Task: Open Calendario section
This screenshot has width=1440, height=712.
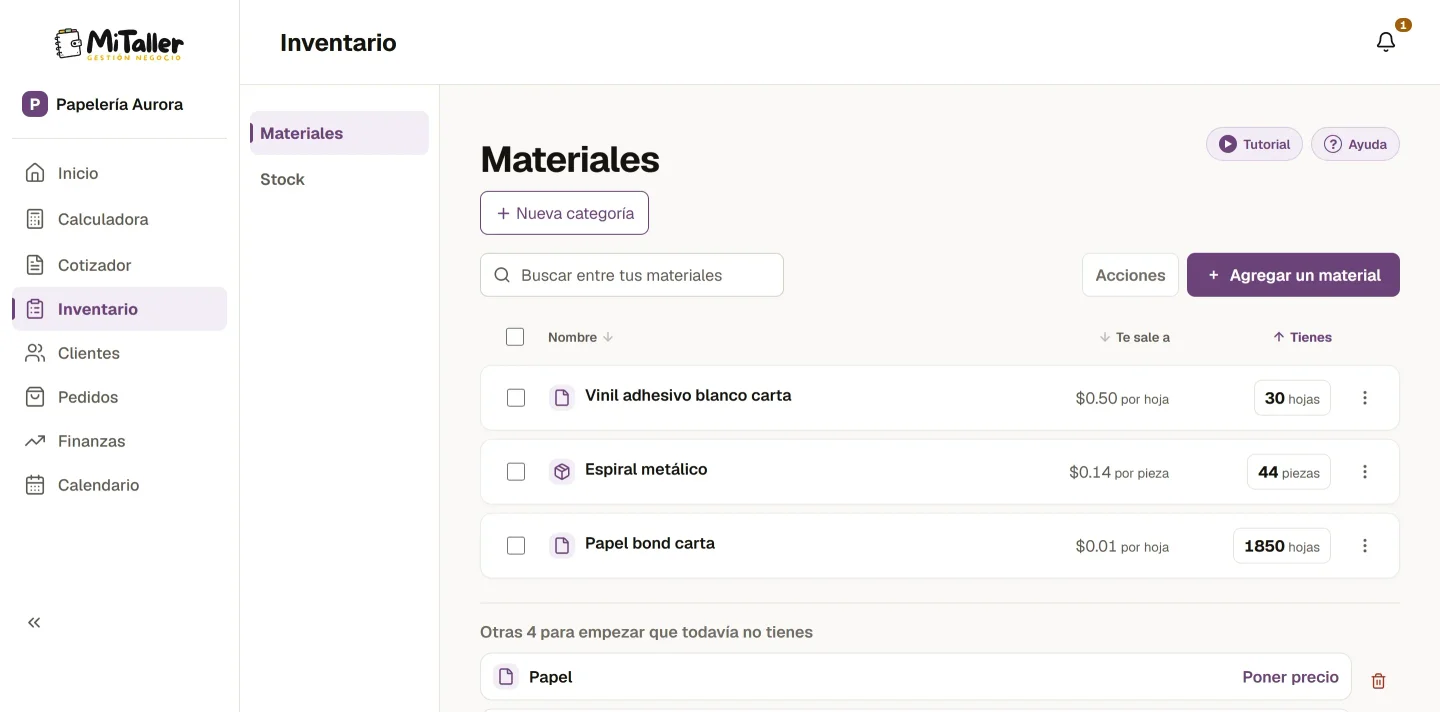Action: coord(119,485)
